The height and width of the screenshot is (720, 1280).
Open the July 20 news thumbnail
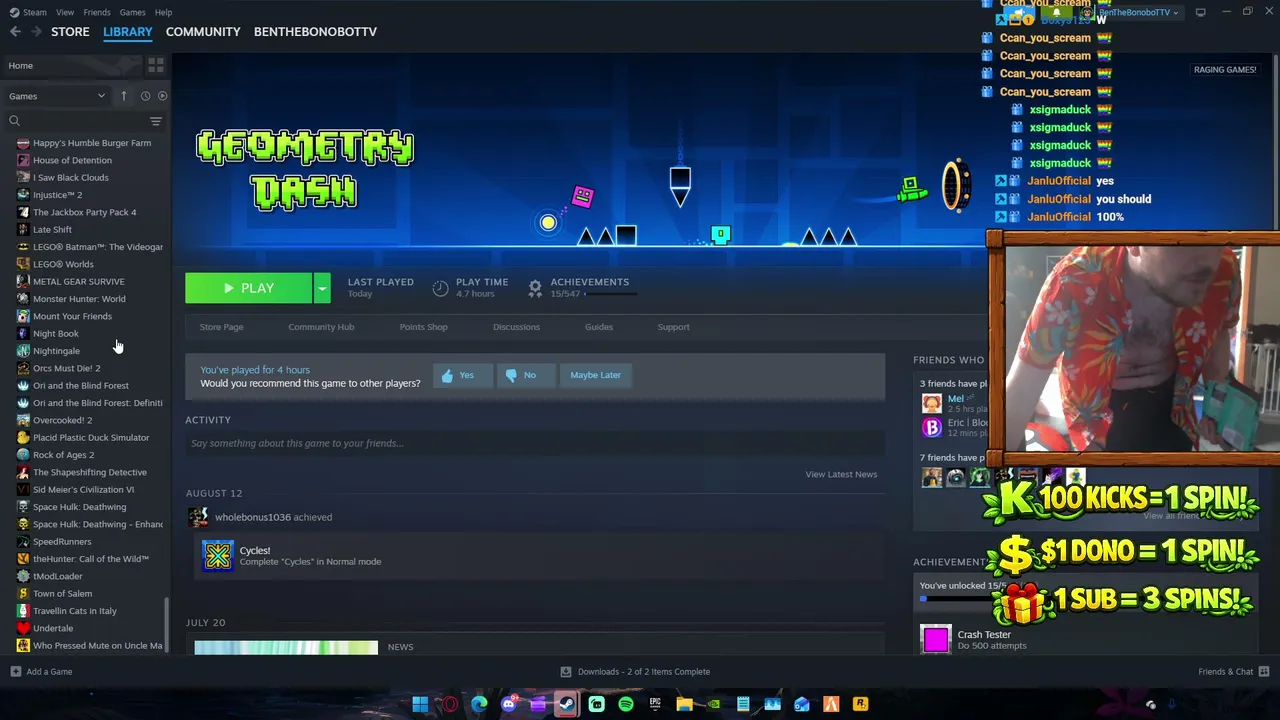286,647
